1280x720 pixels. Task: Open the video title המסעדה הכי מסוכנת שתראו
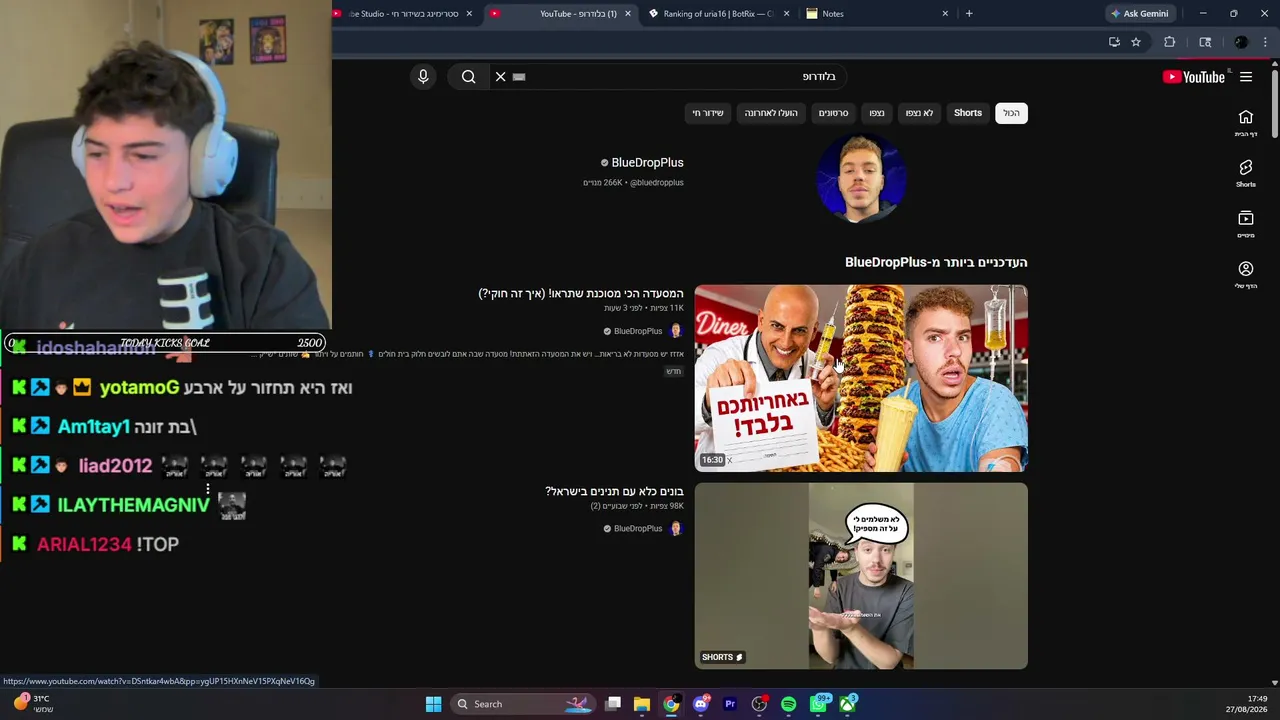click(x=581, y=294)
